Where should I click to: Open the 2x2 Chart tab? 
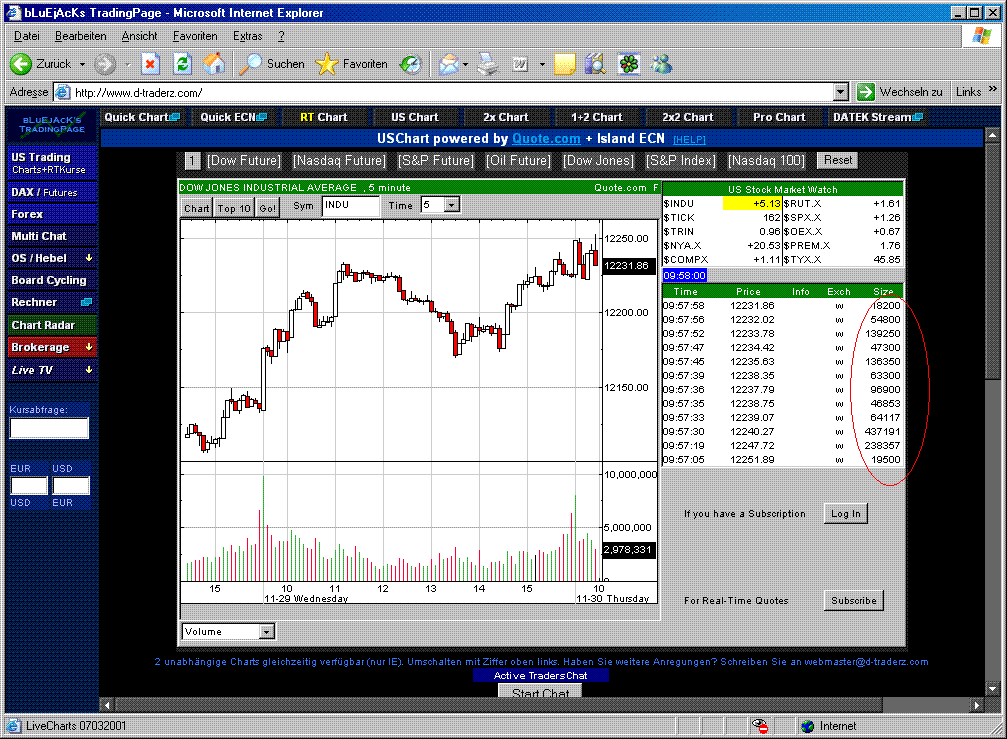tap(688, 117)
